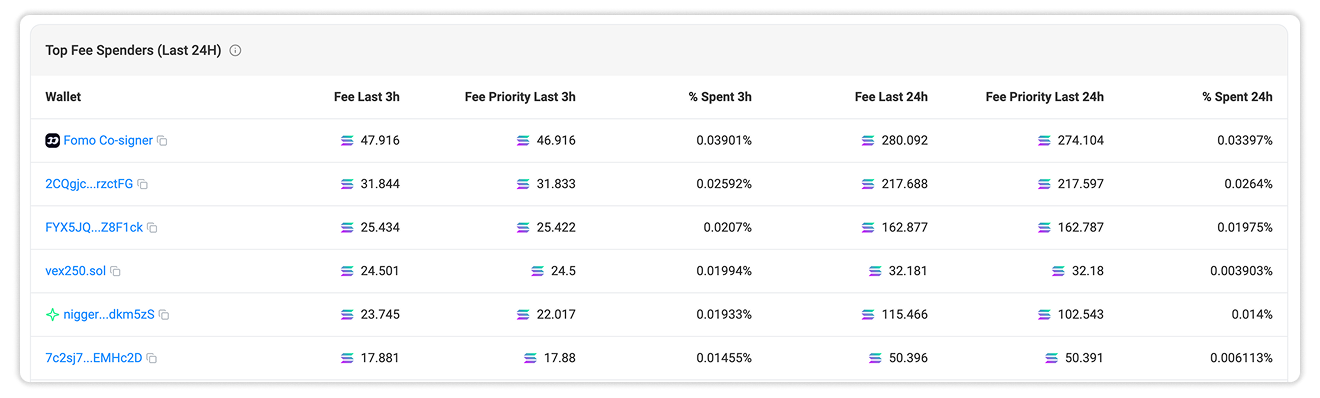Select the 0.006113% spent value
Viewport: 1320px width, 398px height.
[x=1241, y=358]
